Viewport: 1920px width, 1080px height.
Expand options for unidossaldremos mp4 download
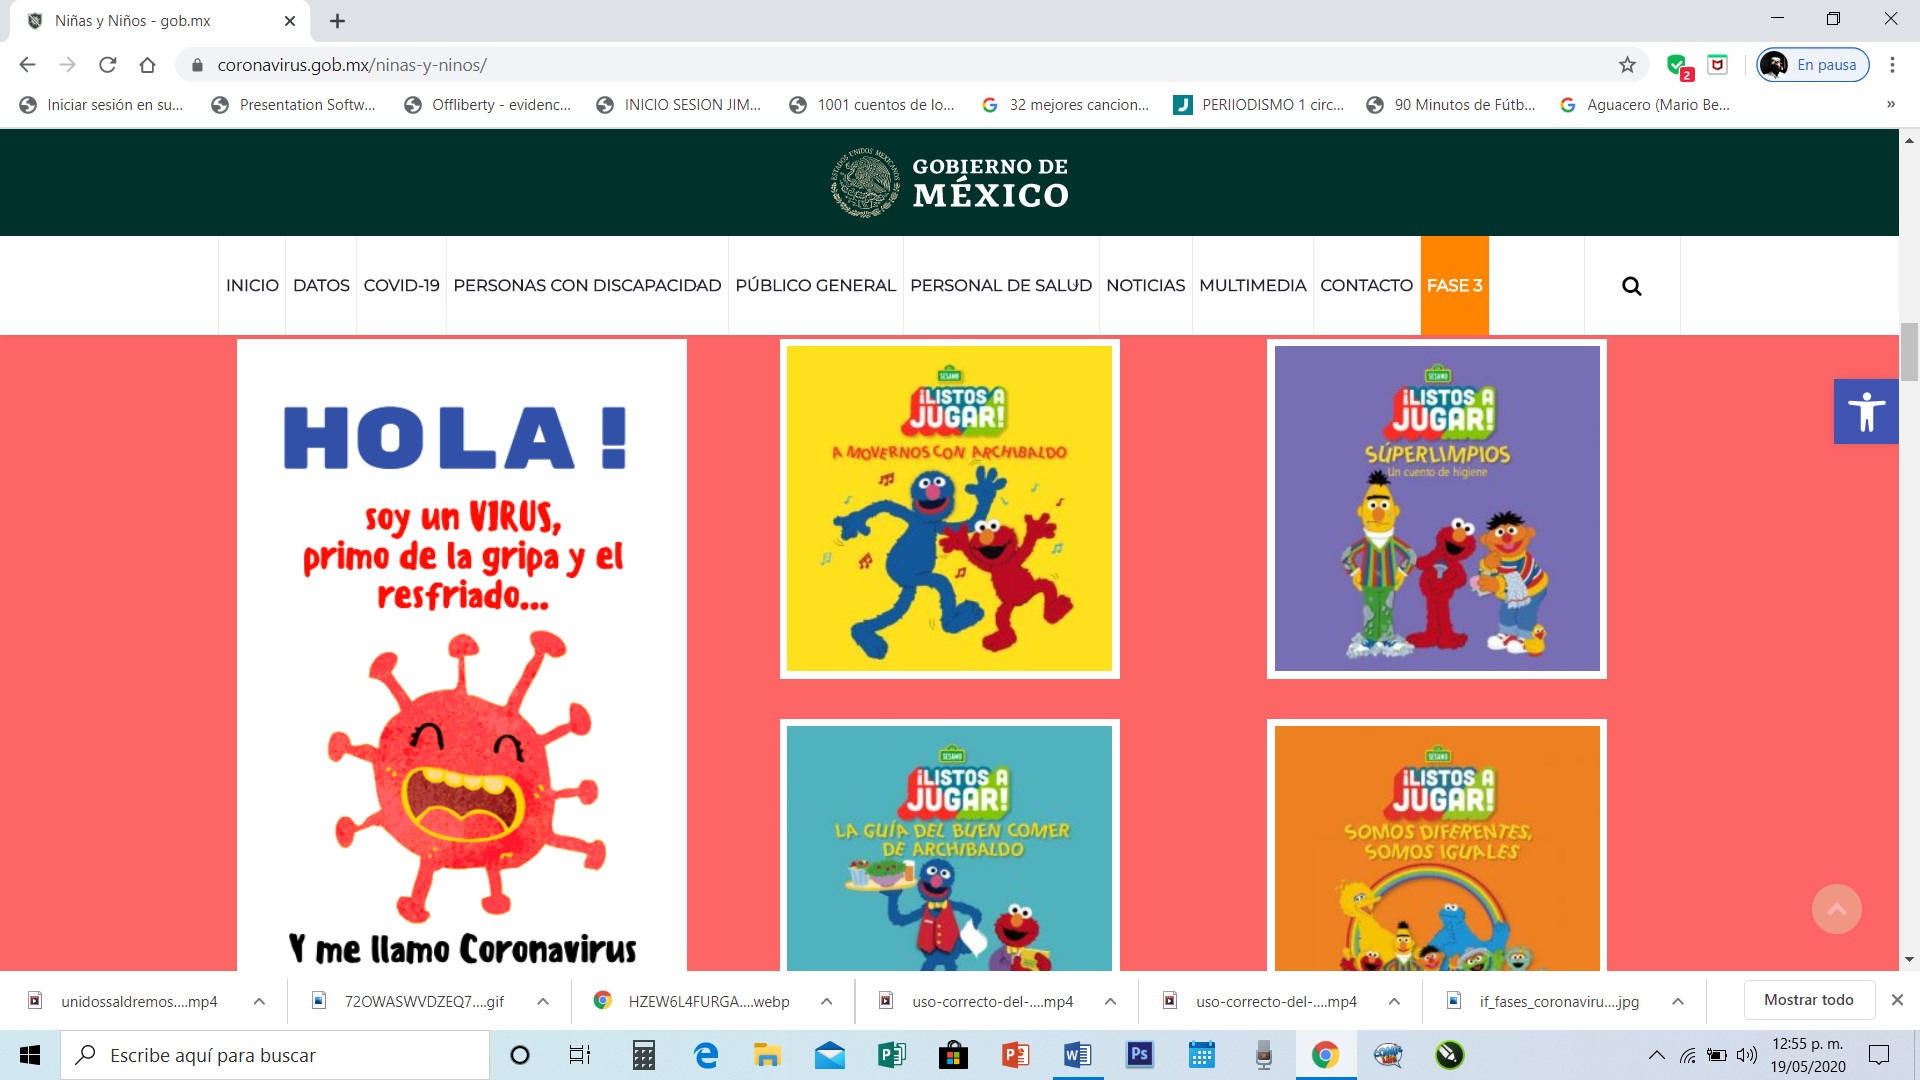[259, 1001]
